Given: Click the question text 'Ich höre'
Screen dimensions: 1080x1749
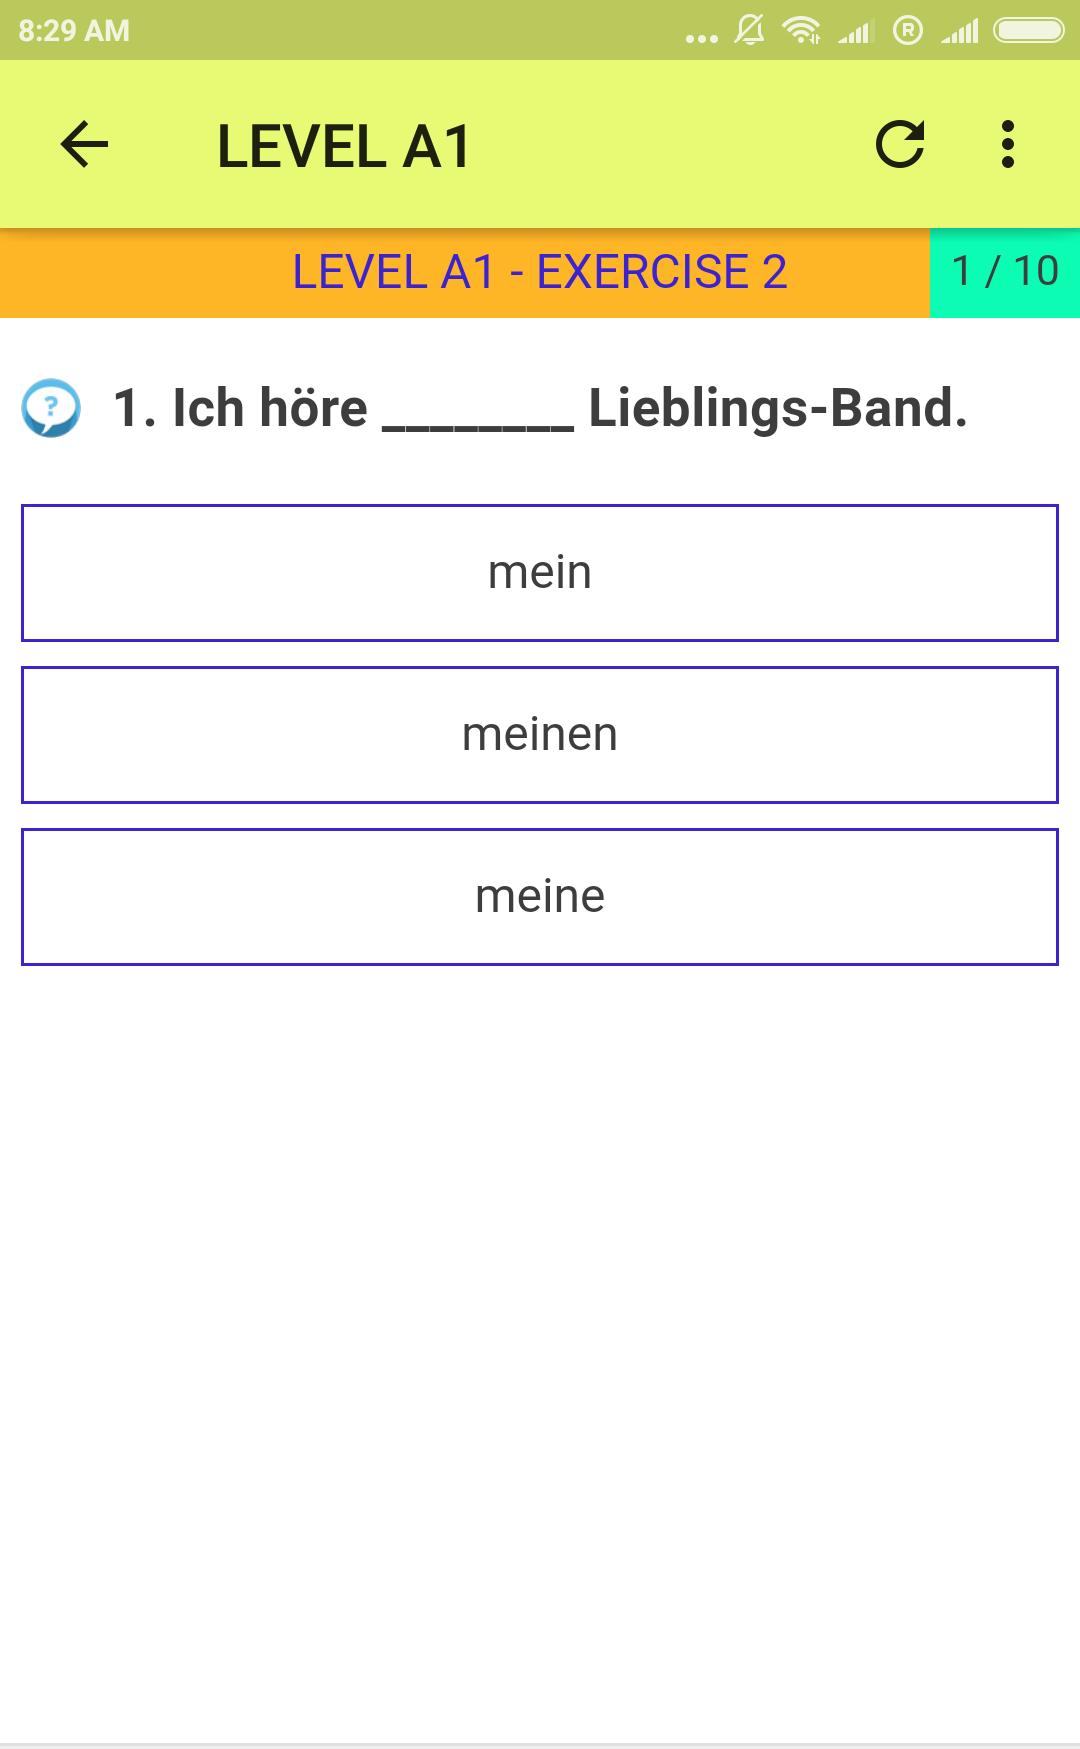Looking at the screenshot, I should (270, 408).
